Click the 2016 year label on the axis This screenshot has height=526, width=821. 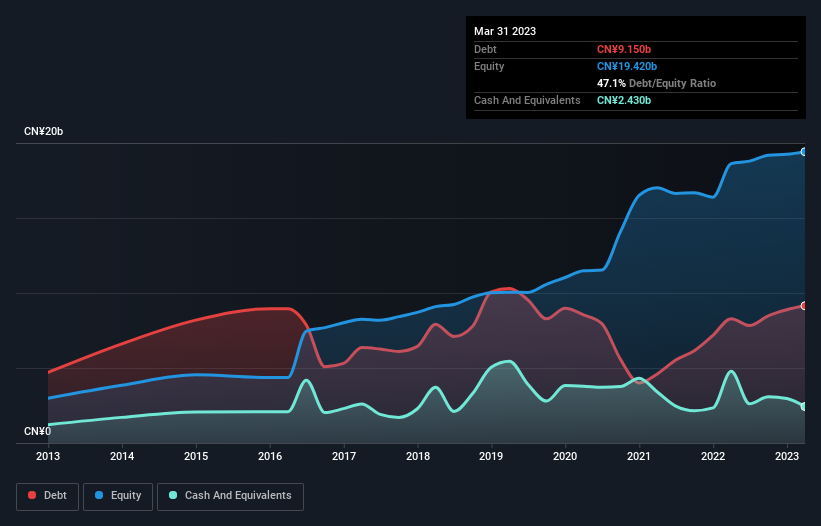click(x=270, y=456)
